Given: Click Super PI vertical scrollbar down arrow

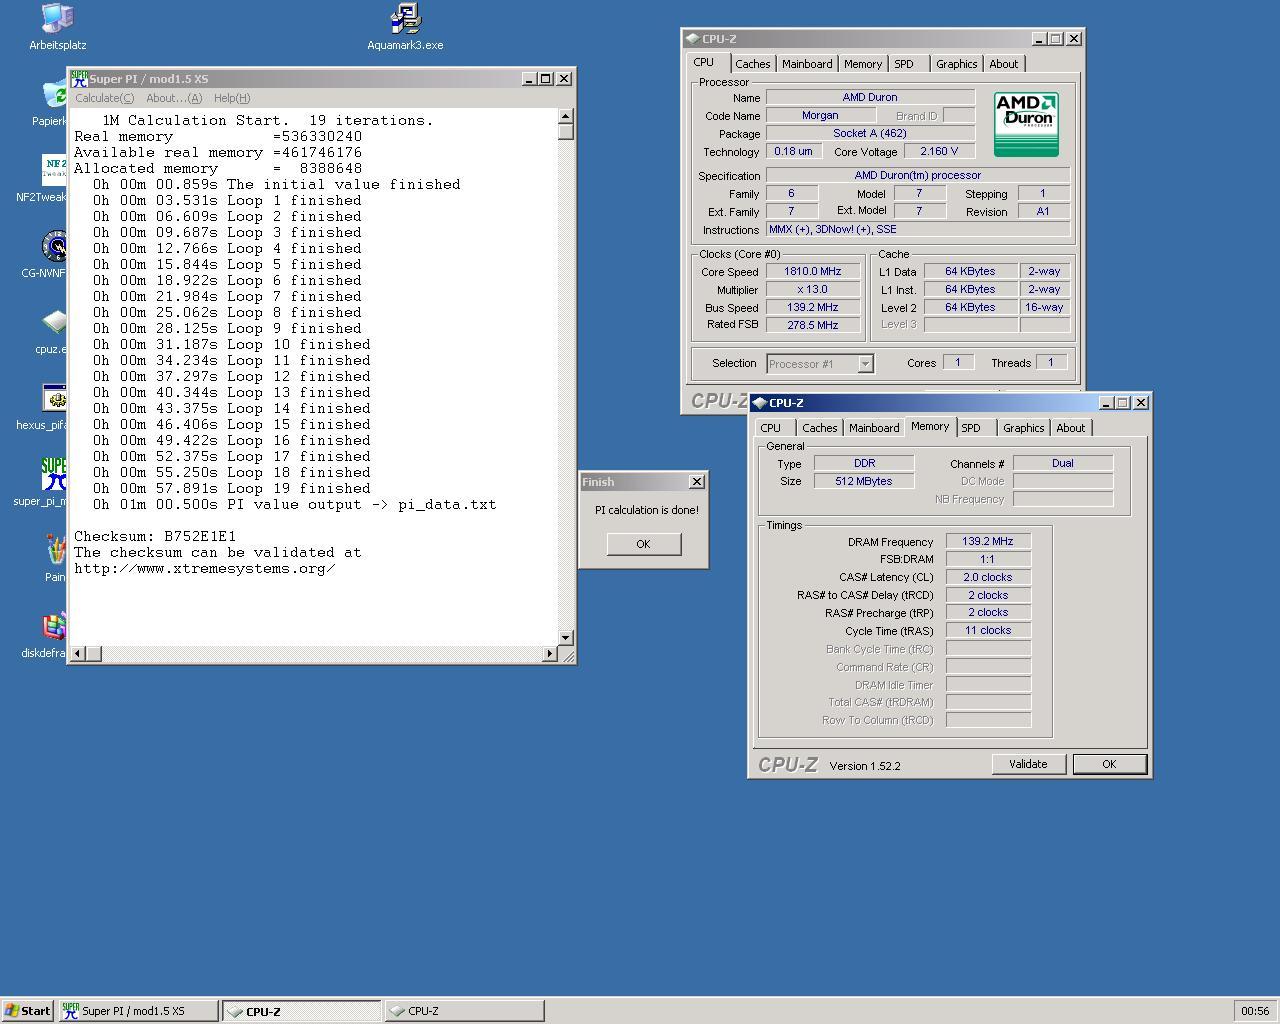Looking at the screenshot, I should pyautogui.click(x=566, y=637).
